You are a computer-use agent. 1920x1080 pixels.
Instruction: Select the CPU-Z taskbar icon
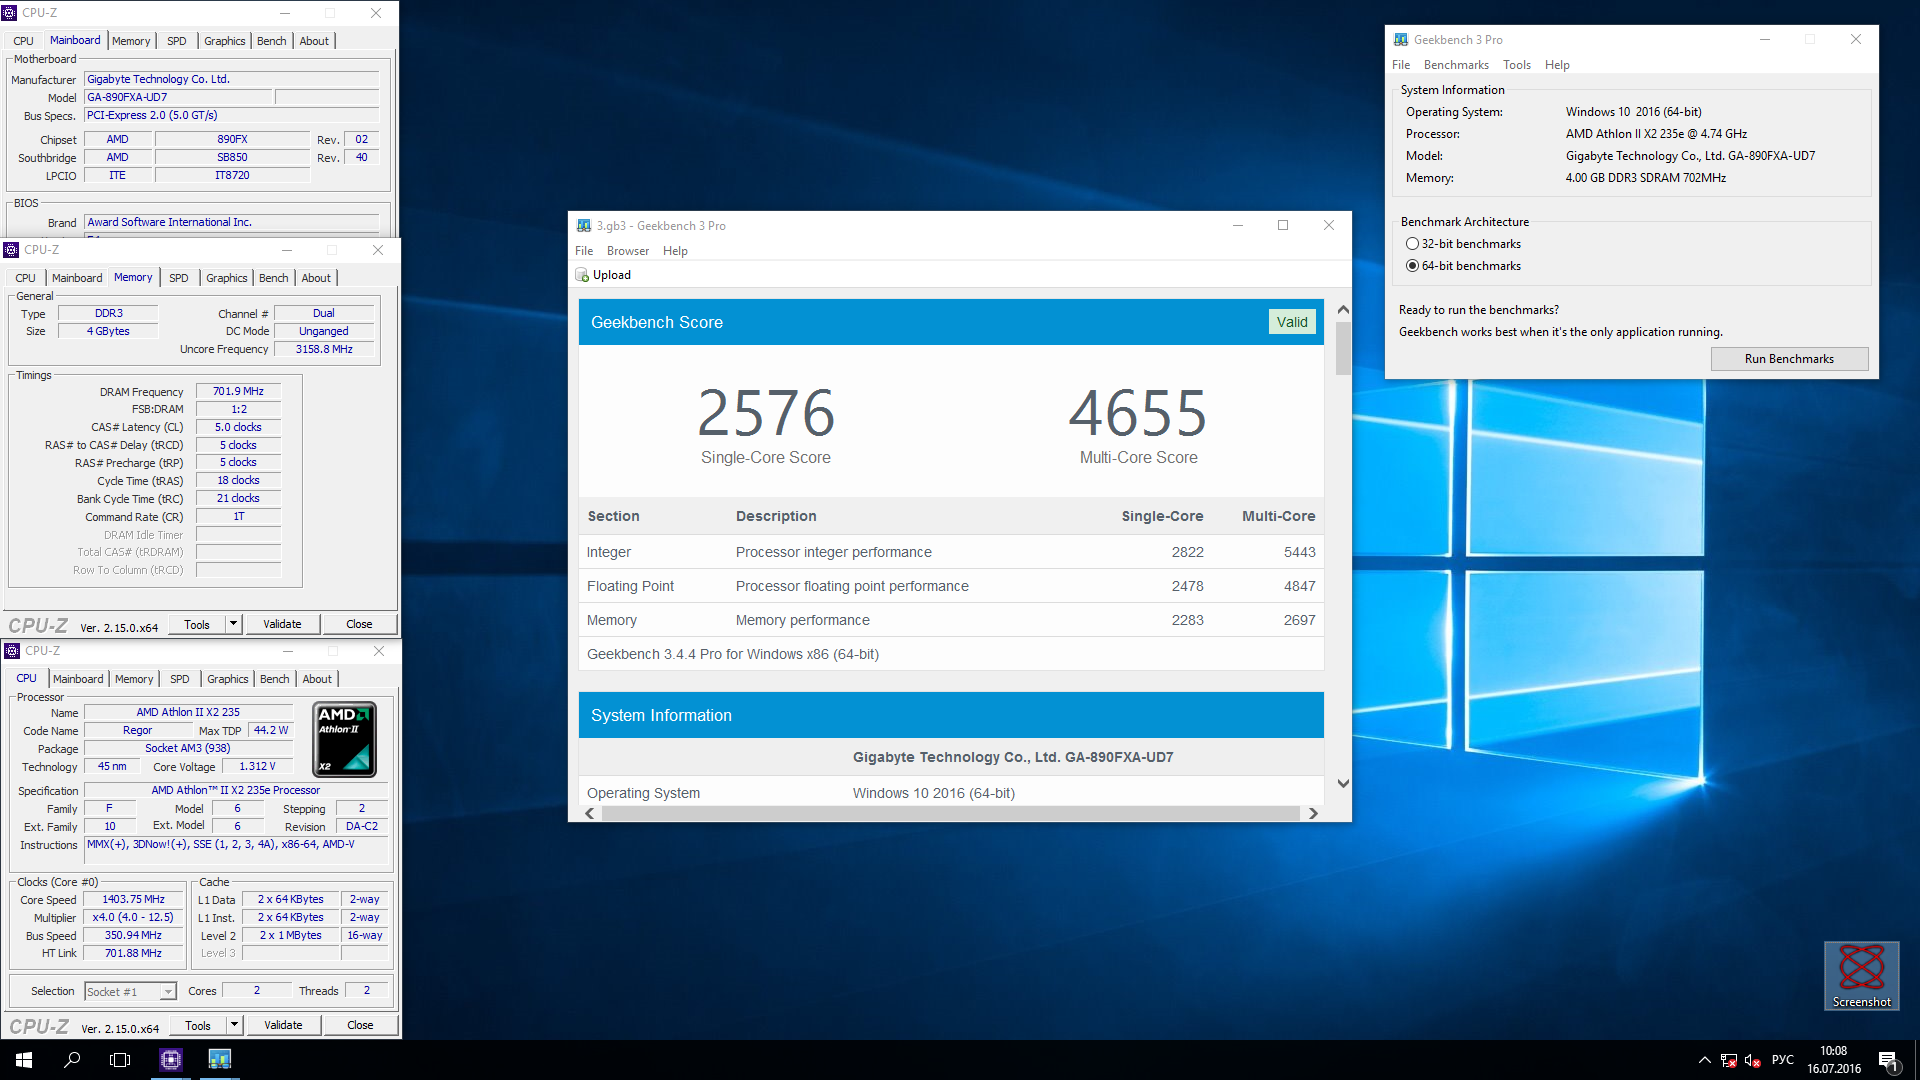(x=171, y=1060)
